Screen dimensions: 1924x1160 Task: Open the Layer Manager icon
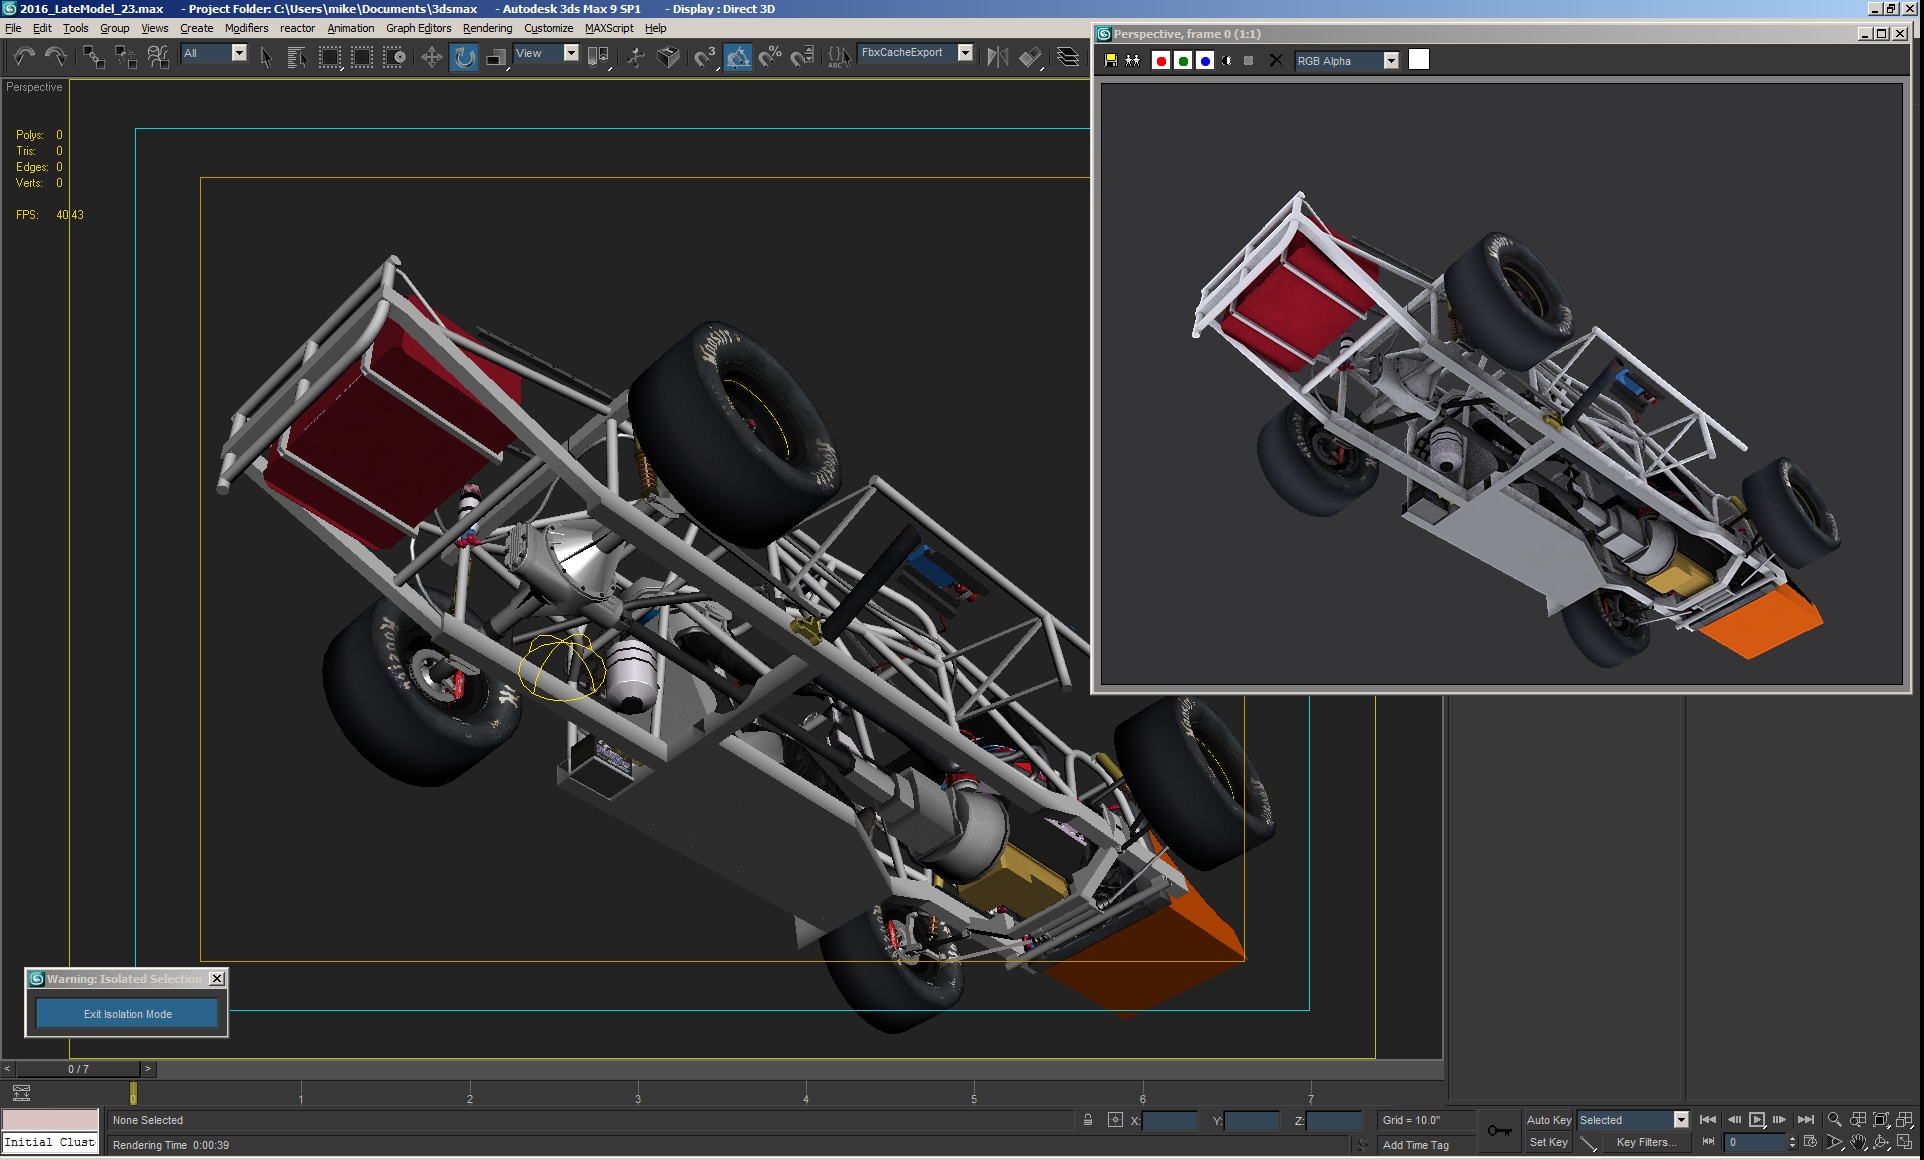(1068, 57)
